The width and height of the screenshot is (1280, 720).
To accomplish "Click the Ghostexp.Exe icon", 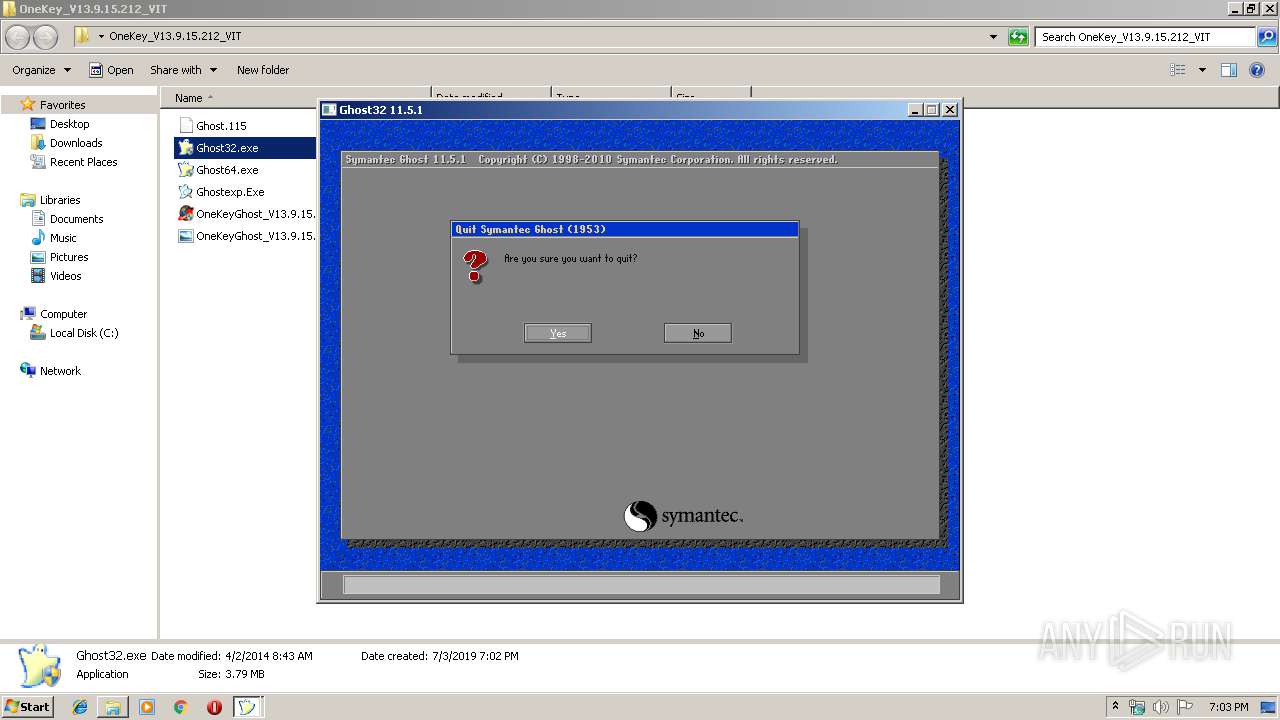I will point(186,192).
